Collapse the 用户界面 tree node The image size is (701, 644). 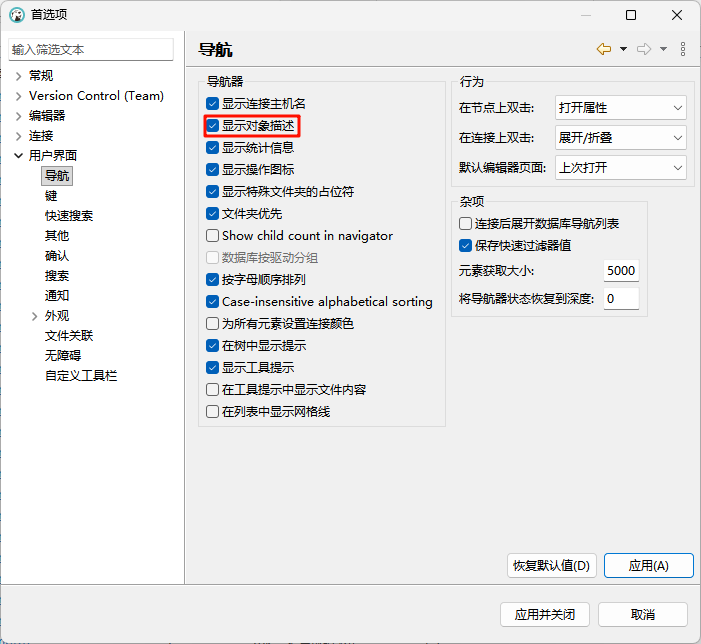(18, 156)
